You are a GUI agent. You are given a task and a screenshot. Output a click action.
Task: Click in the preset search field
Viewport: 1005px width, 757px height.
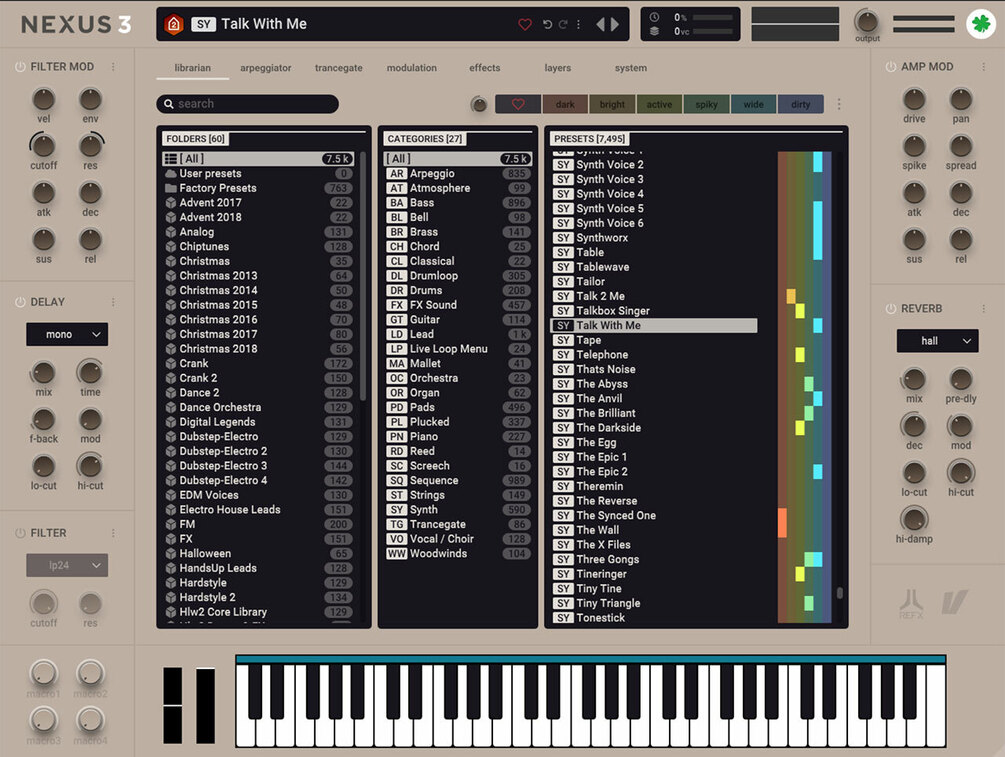tap(247, 104)
